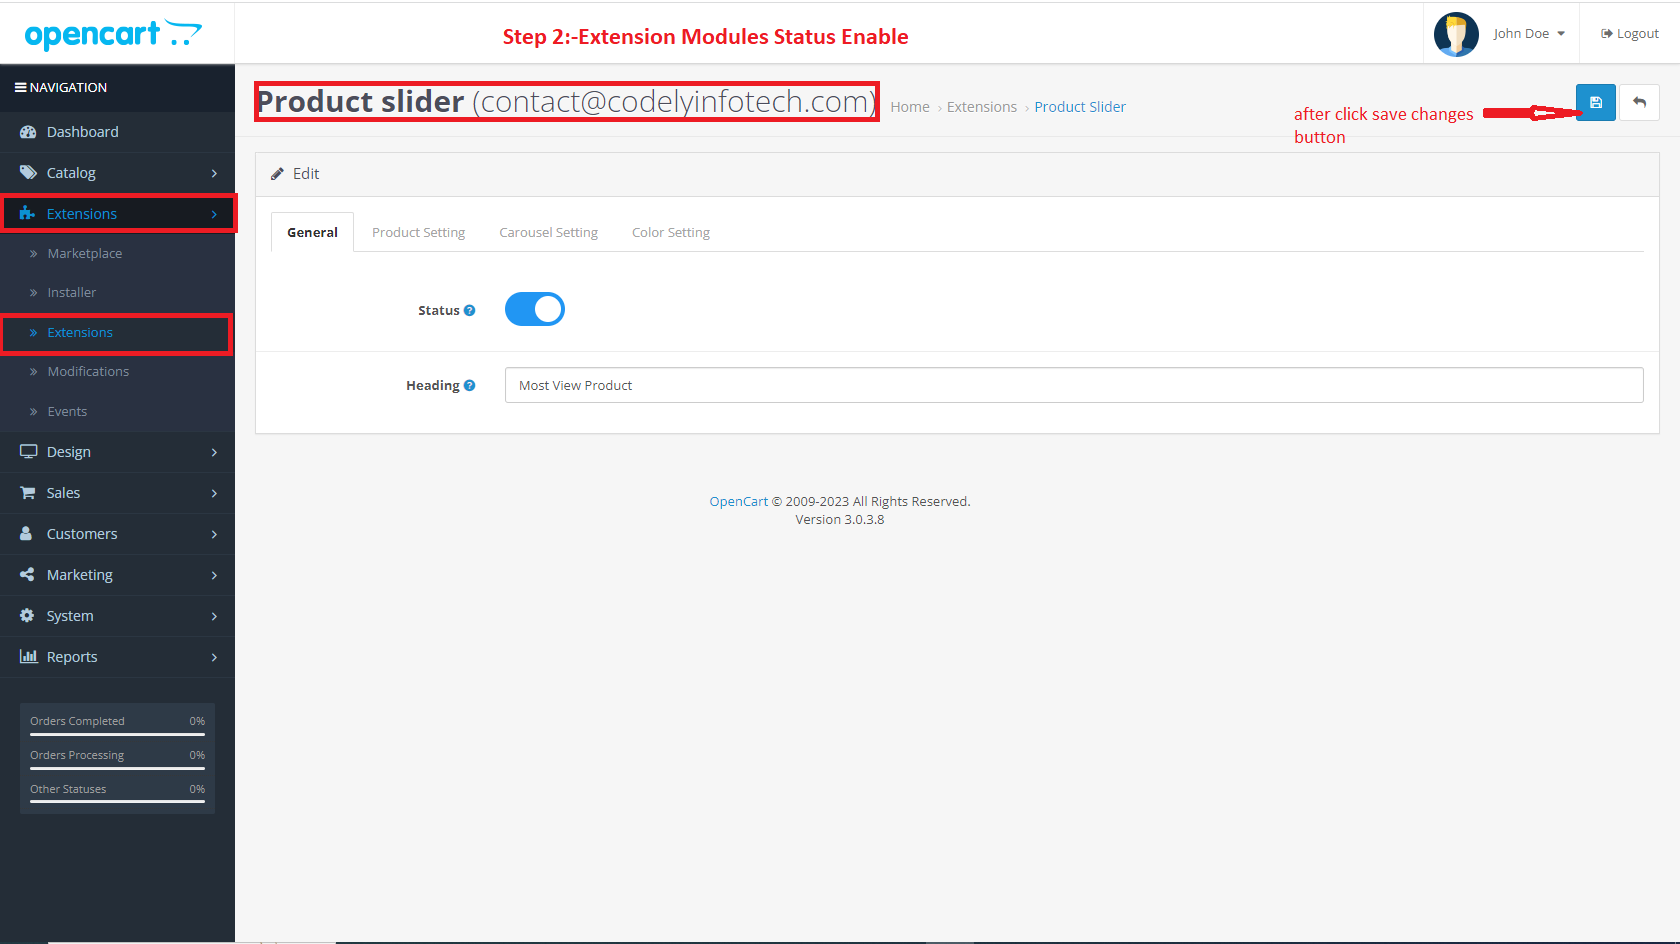Click the Orders Processing progress bar

click(x=117, y=769)
